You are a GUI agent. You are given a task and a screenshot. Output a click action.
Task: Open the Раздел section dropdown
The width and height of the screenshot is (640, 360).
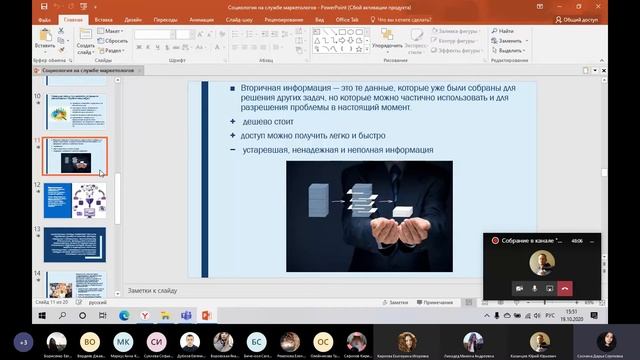pos(111,51)
